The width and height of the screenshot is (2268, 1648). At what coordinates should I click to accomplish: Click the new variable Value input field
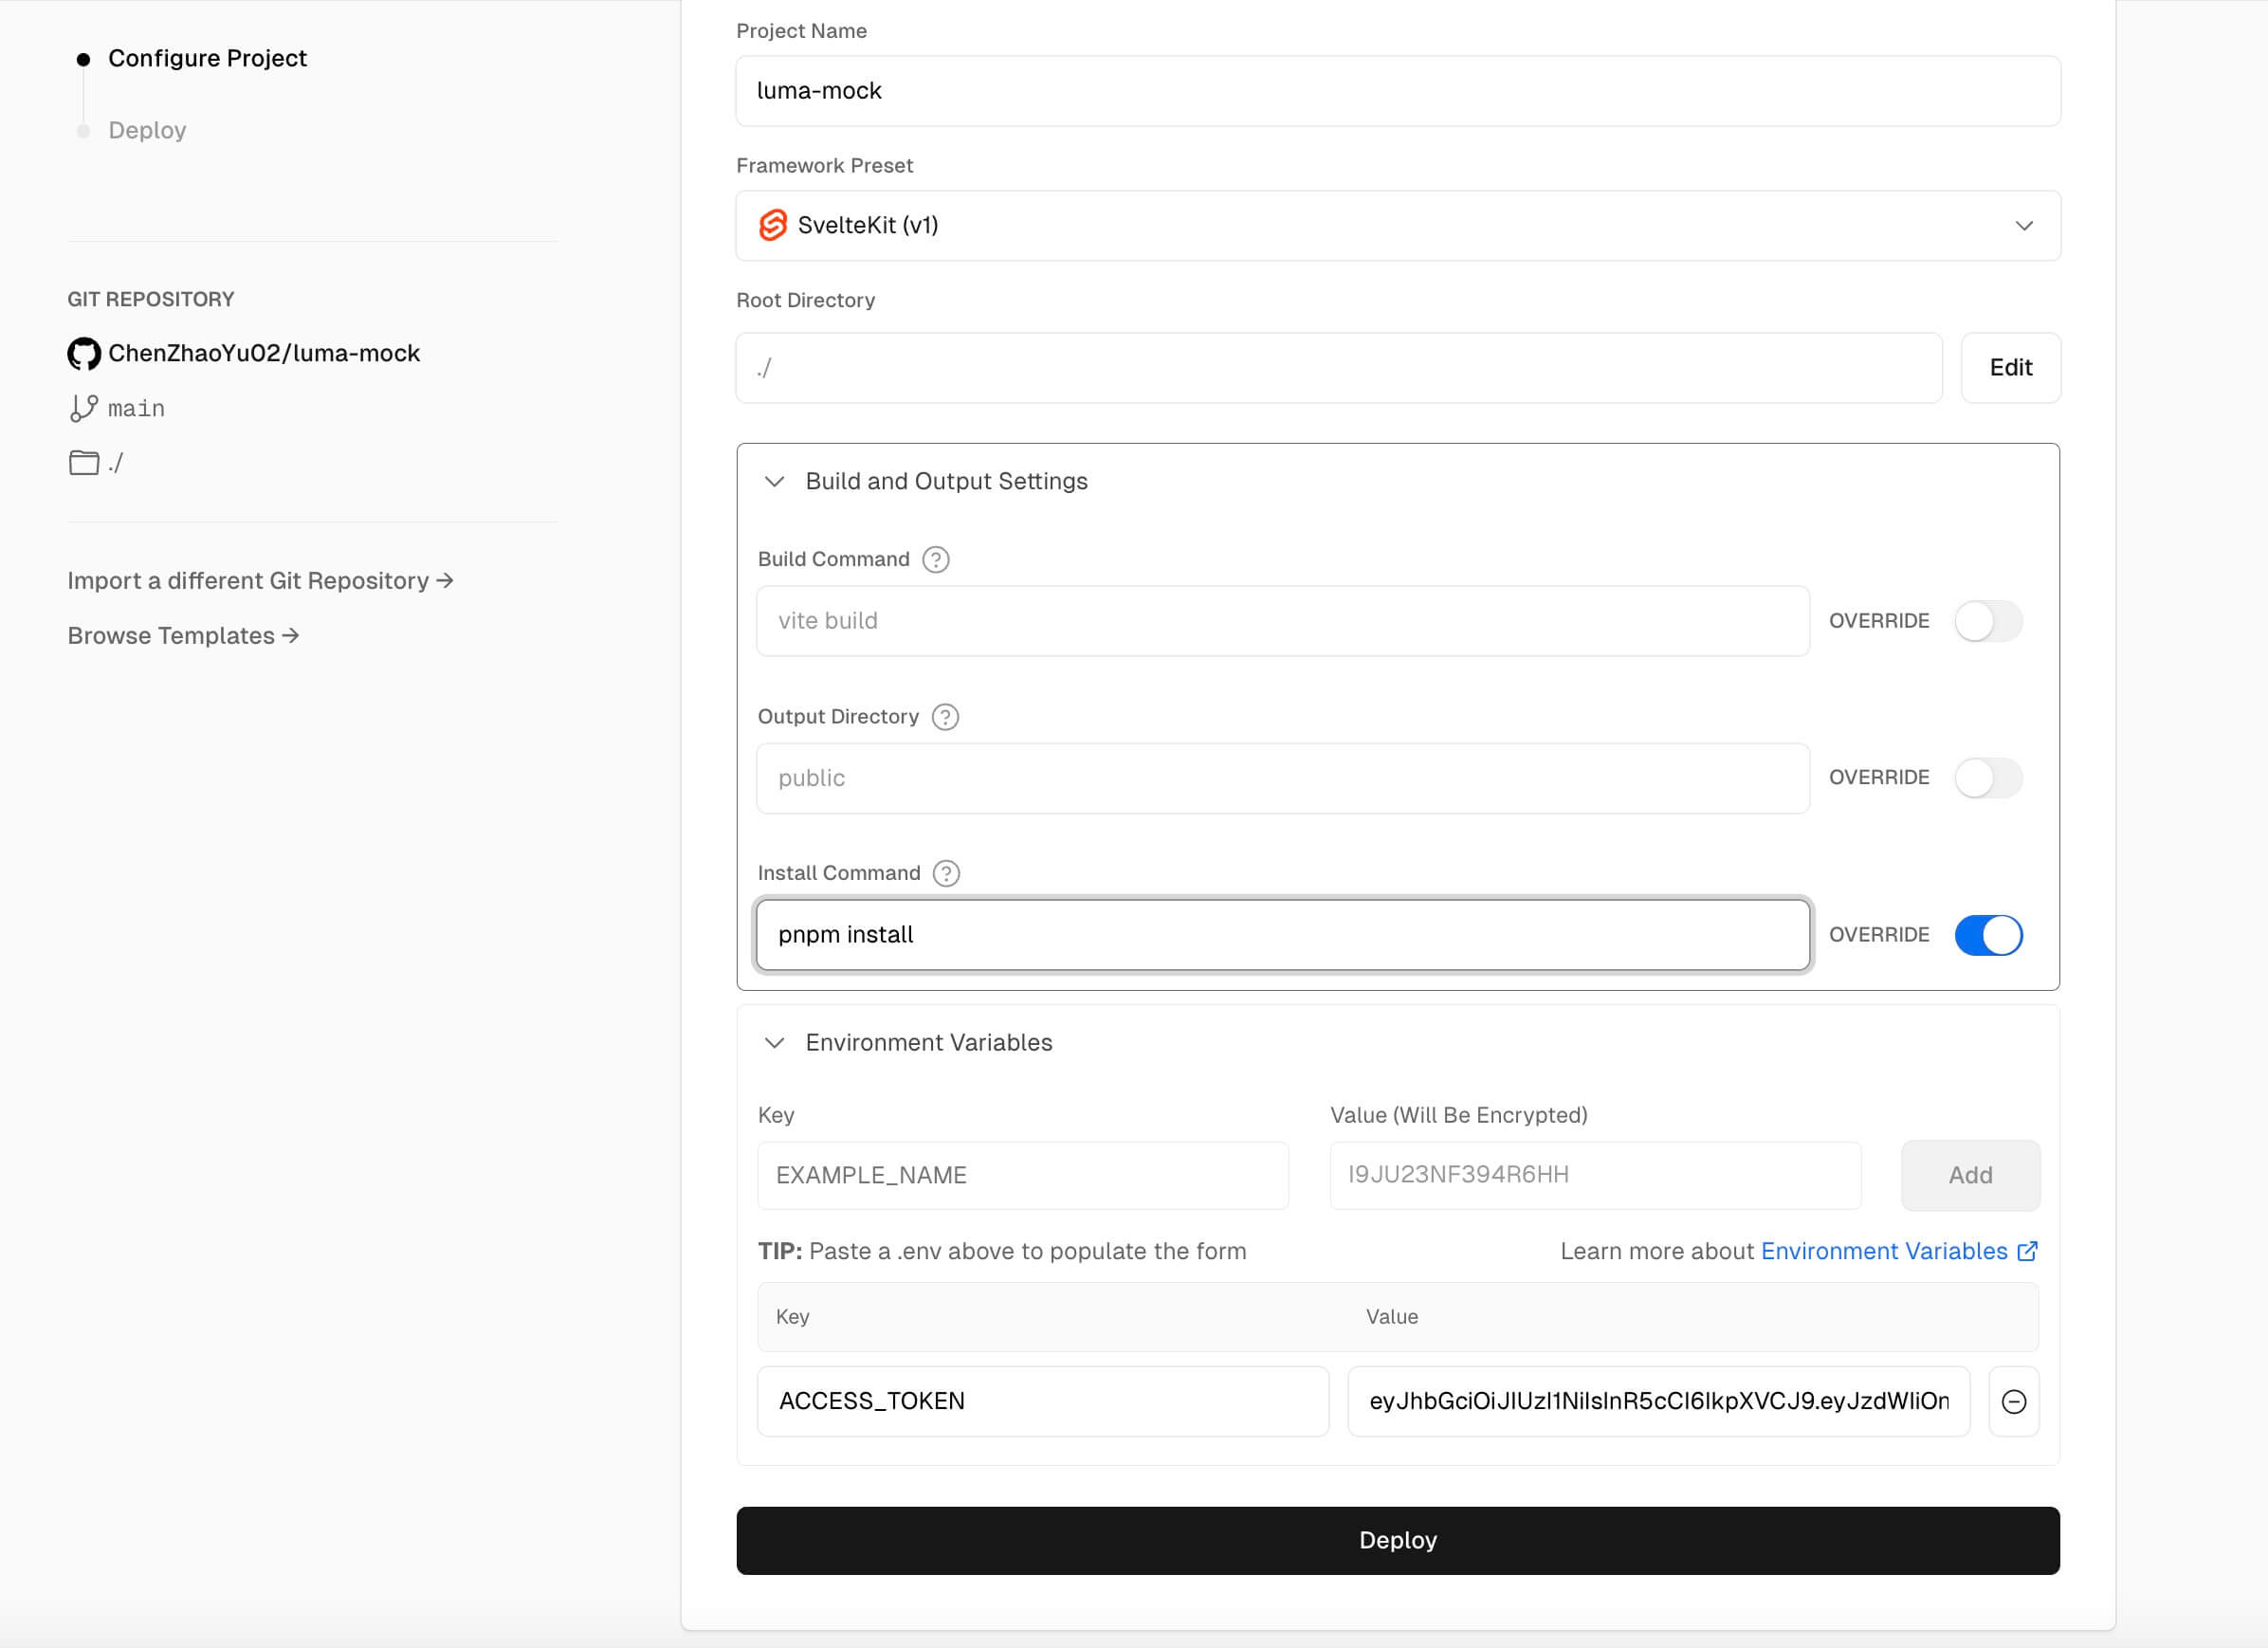click(1595, 1175)
